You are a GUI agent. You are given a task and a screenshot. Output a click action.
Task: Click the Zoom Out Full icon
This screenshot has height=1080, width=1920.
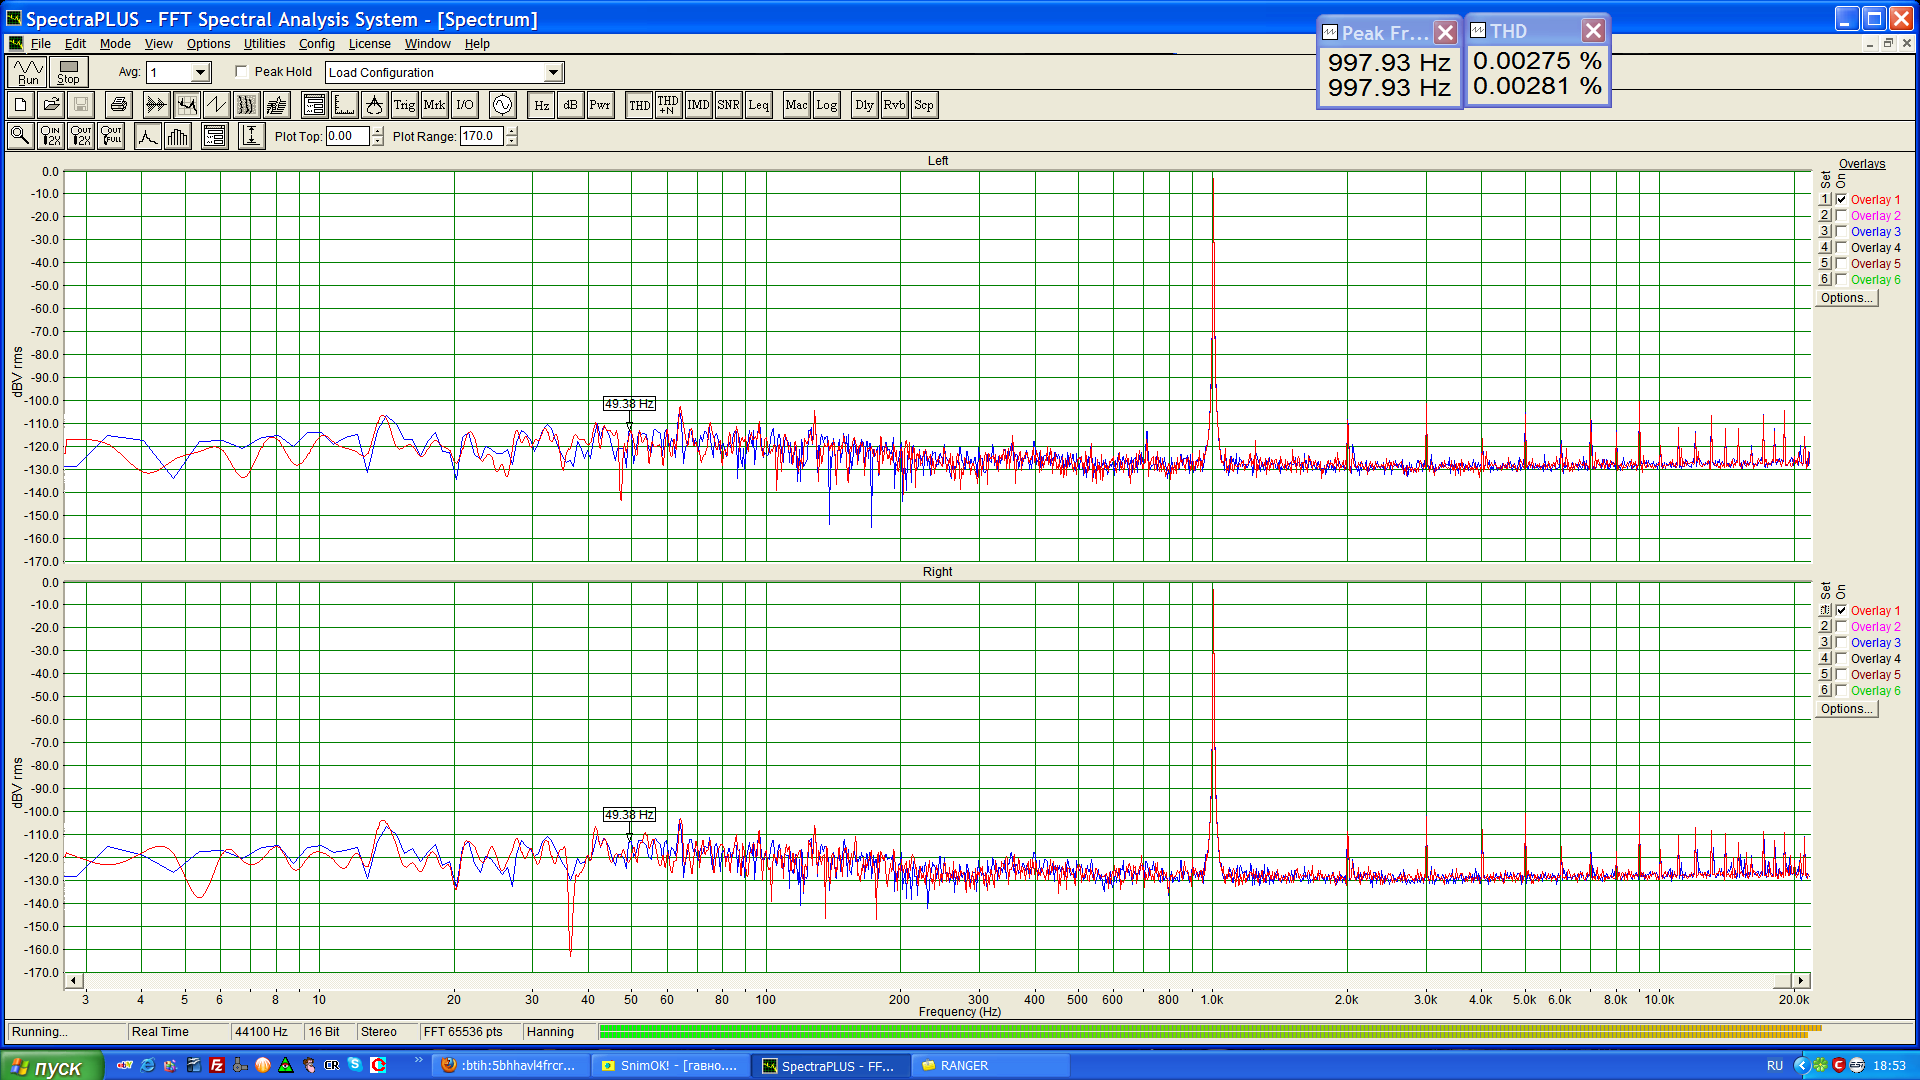coord(112,136)
